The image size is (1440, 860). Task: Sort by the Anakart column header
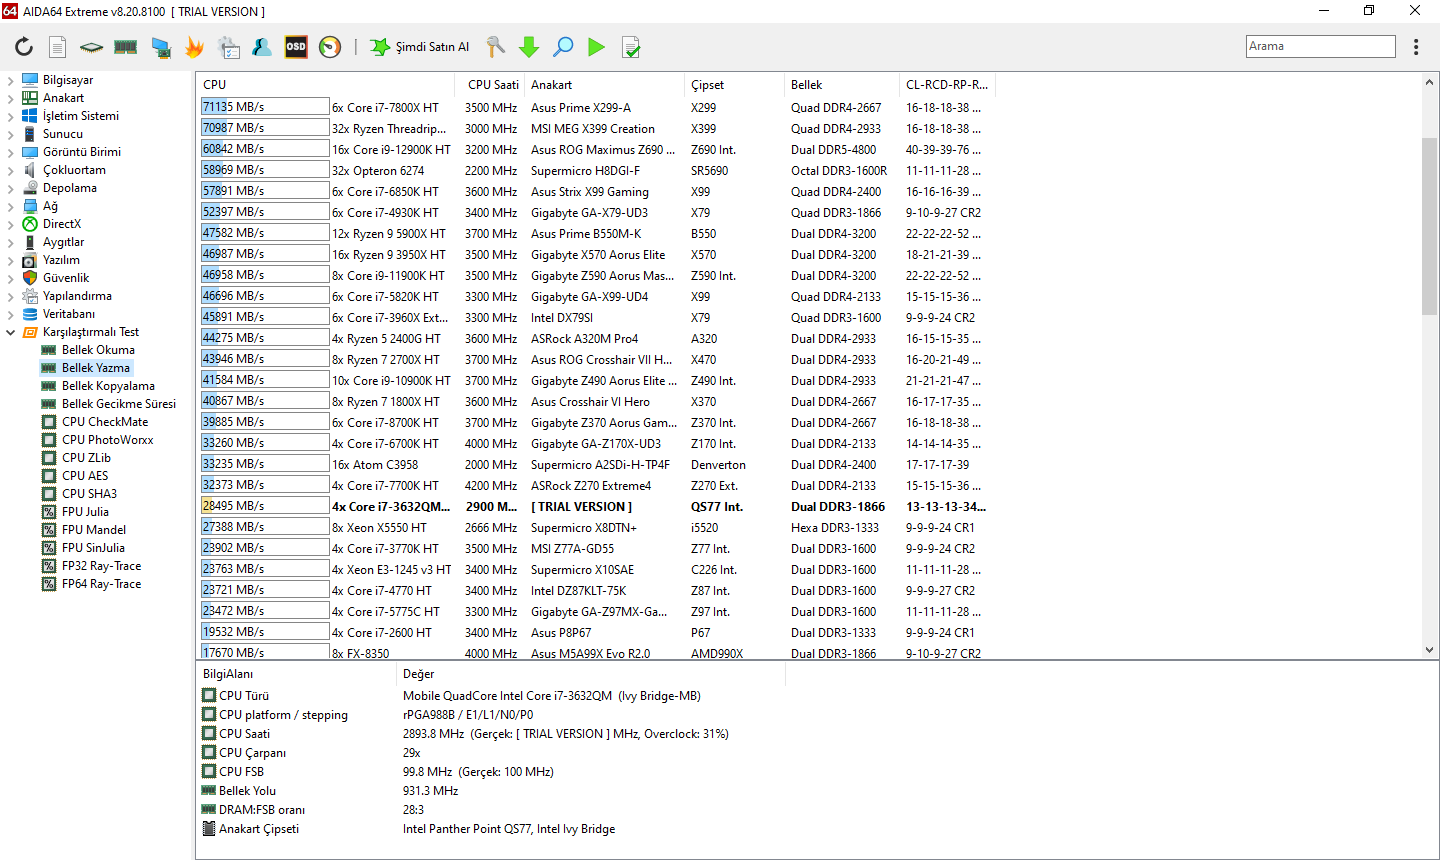[x=605, y=85]
